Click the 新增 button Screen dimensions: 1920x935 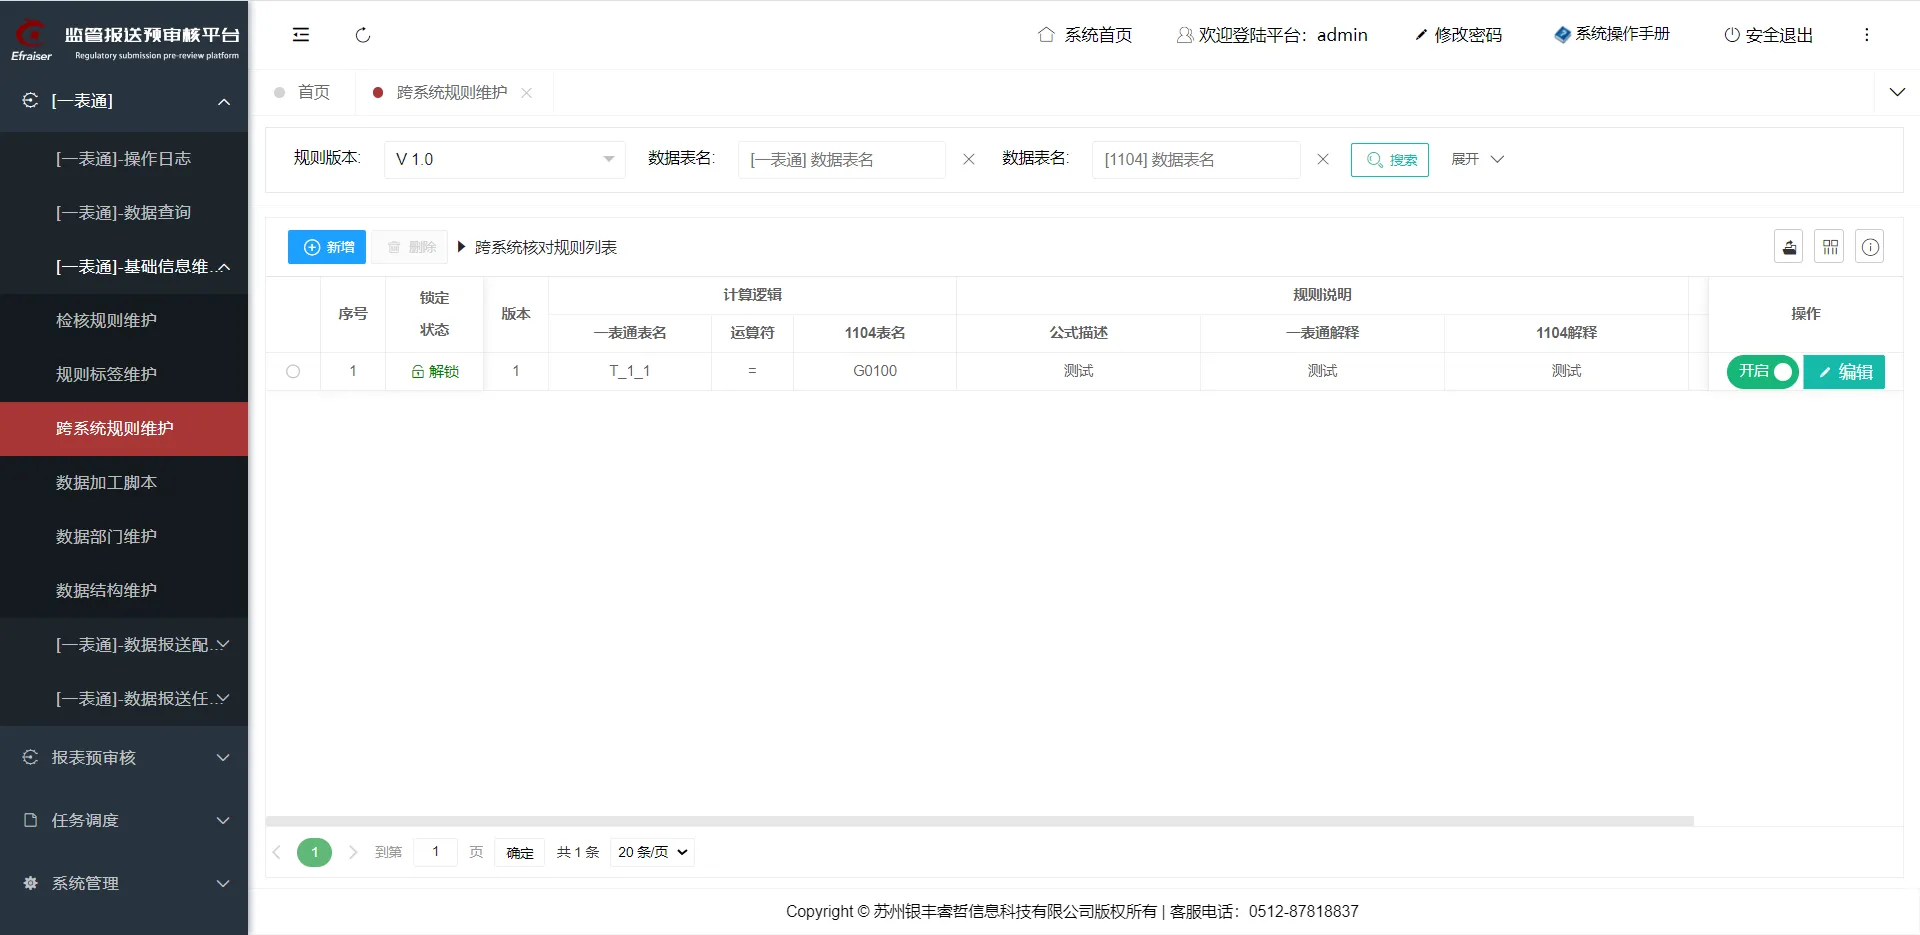pyautogui.click(x=327, y=247)
